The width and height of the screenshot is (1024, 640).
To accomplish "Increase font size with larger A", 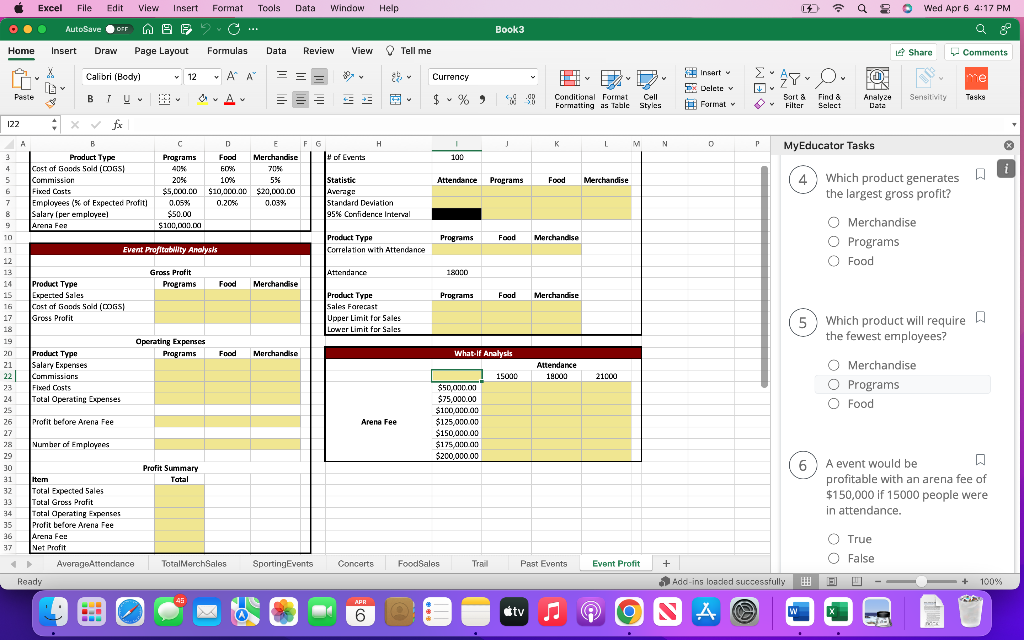I will [x=232, y=76].
